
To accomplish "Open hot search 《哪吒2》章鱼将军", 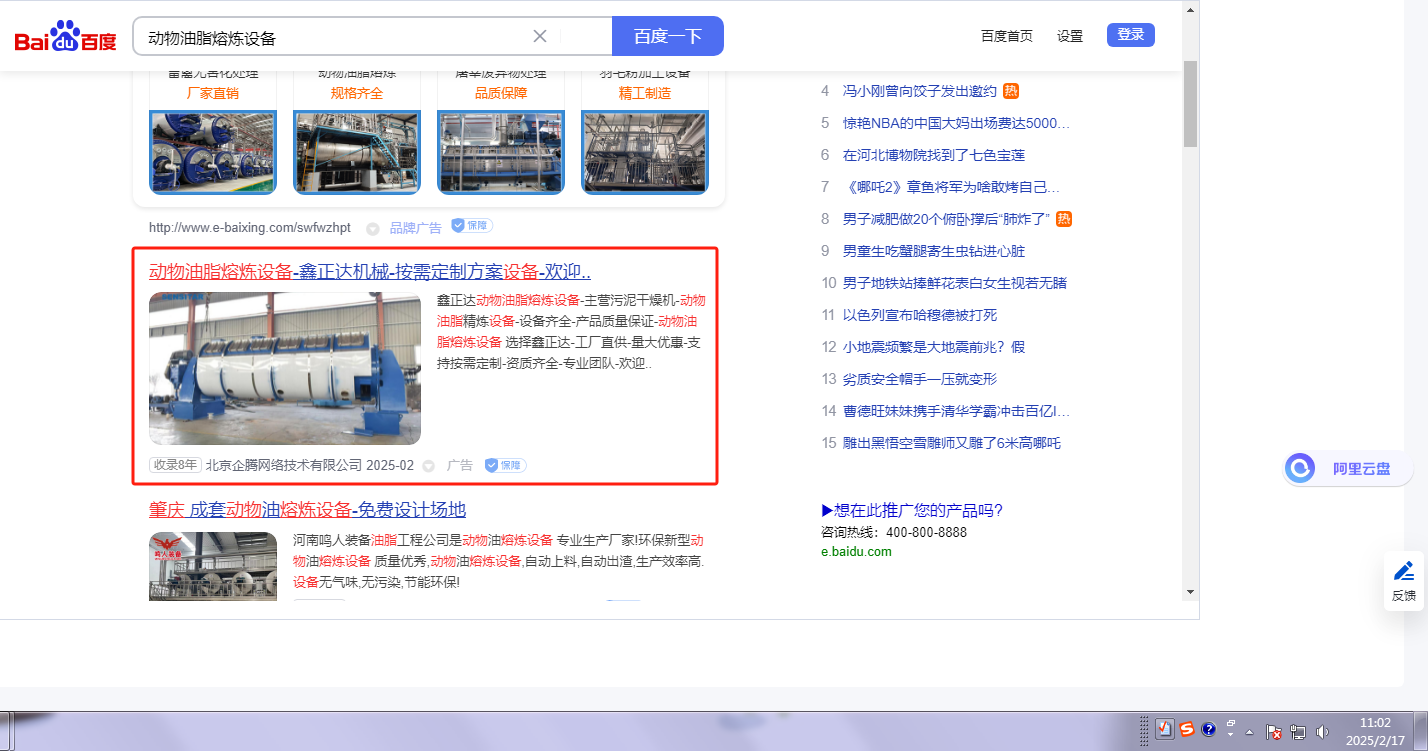I will (x=951, y=187).
